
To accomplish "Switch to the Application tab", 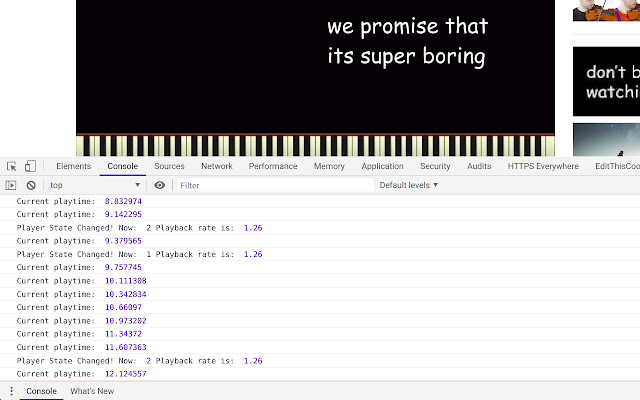I will pyautogui.click(x=382, y=167).
